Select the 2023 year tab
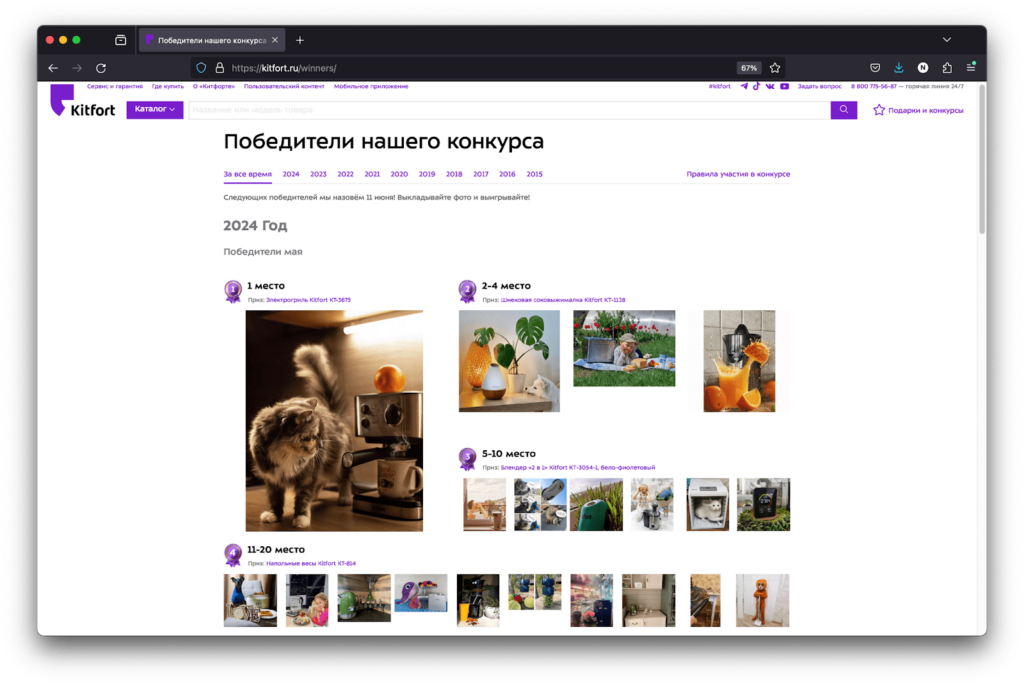Image resolution: width=1024 pixels, height=685 pixels. tap(318, 174)
